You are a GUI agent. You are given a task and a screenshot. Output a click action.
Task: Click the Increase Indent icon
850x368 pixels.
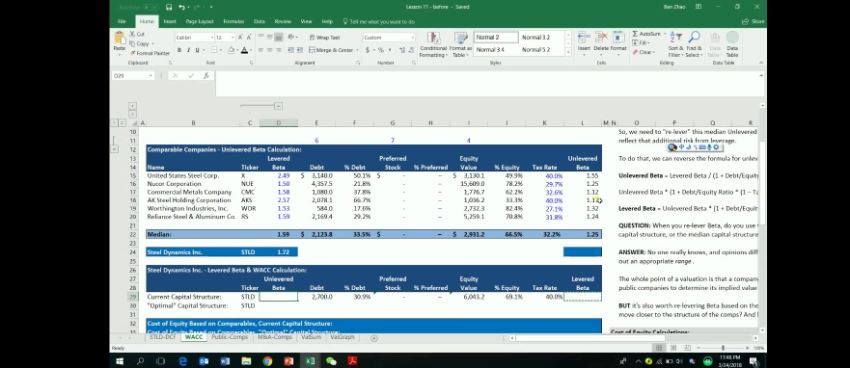pos(299,50)
